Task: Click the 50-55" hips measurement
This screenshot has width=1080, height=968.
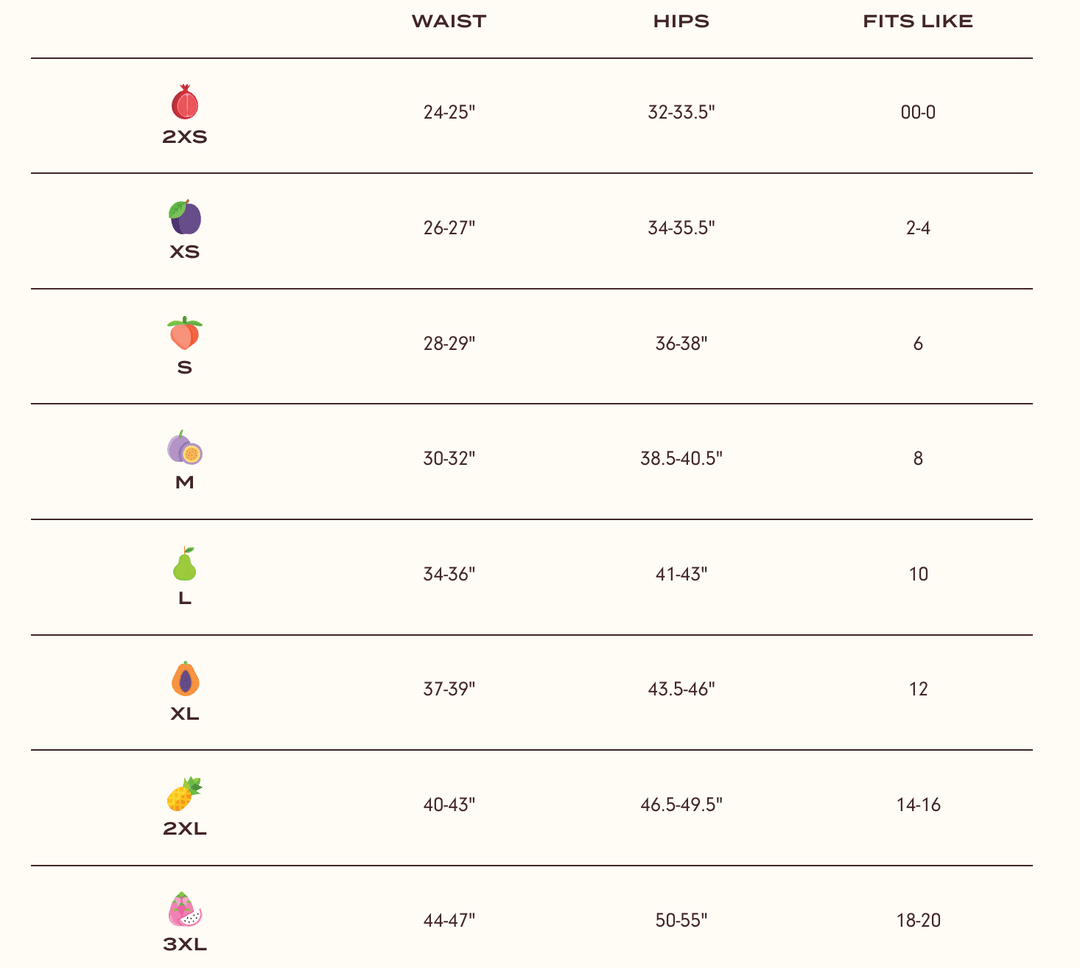Action: [681, 920]
